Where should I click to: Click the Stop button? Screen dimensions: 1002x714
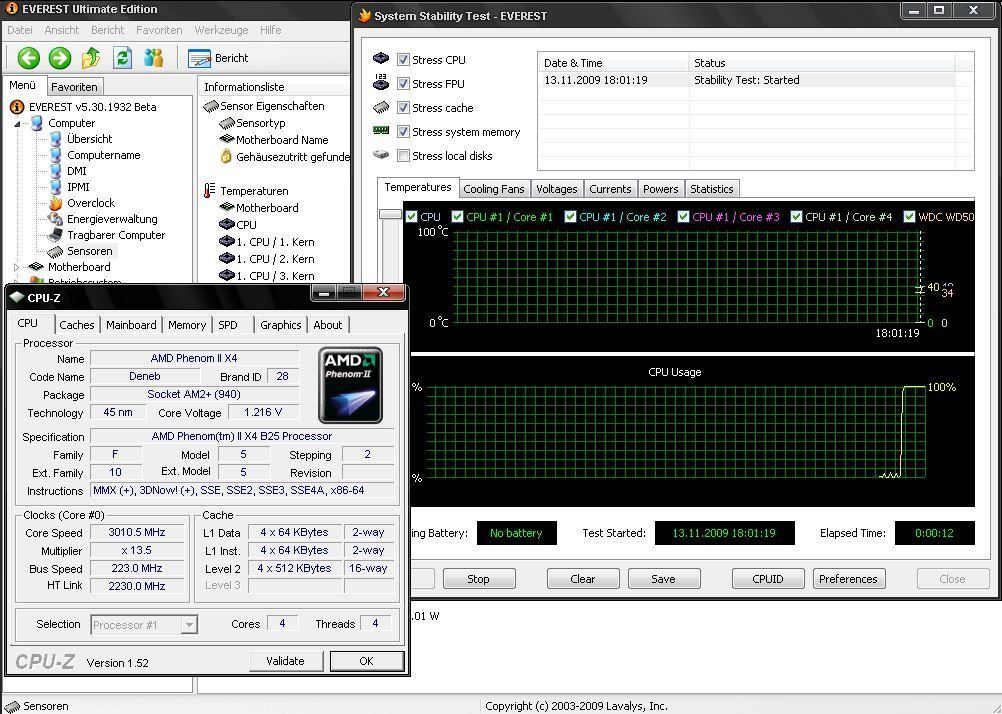pos(479,578)
